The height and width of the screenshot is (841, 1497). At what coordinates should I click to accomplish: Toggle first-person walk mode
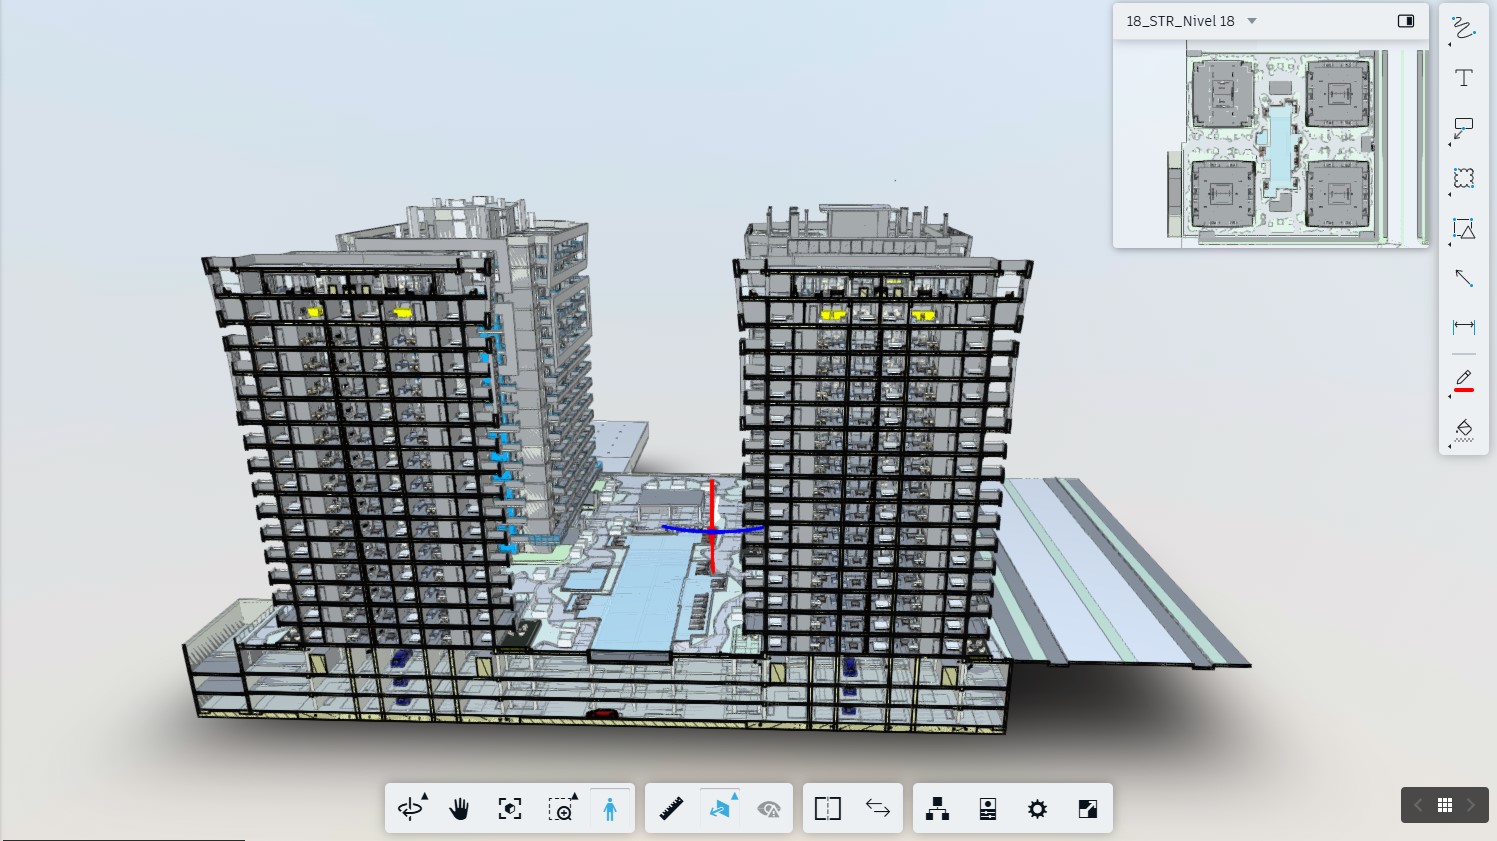pyautogui.click(x=610, y=808)
